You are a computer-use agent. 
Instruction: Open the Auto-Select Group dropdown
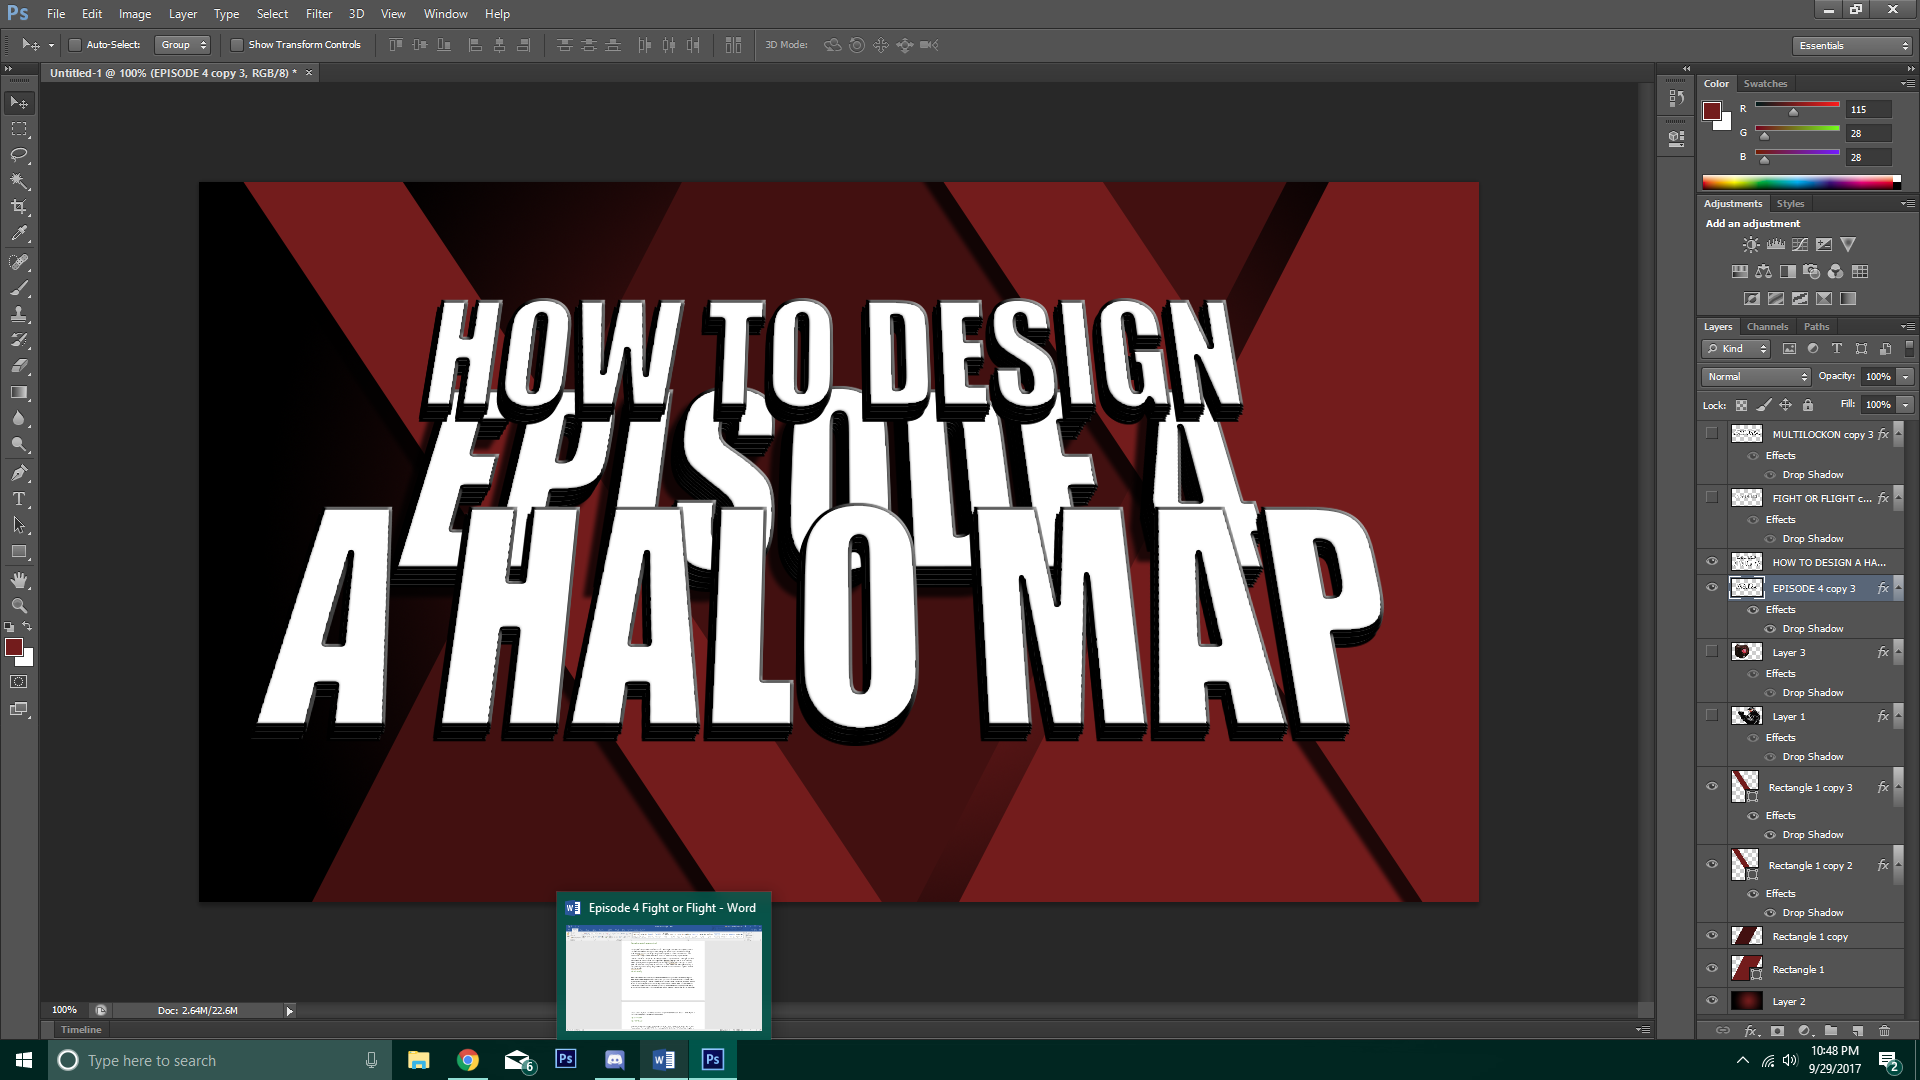tap(183, 45)
